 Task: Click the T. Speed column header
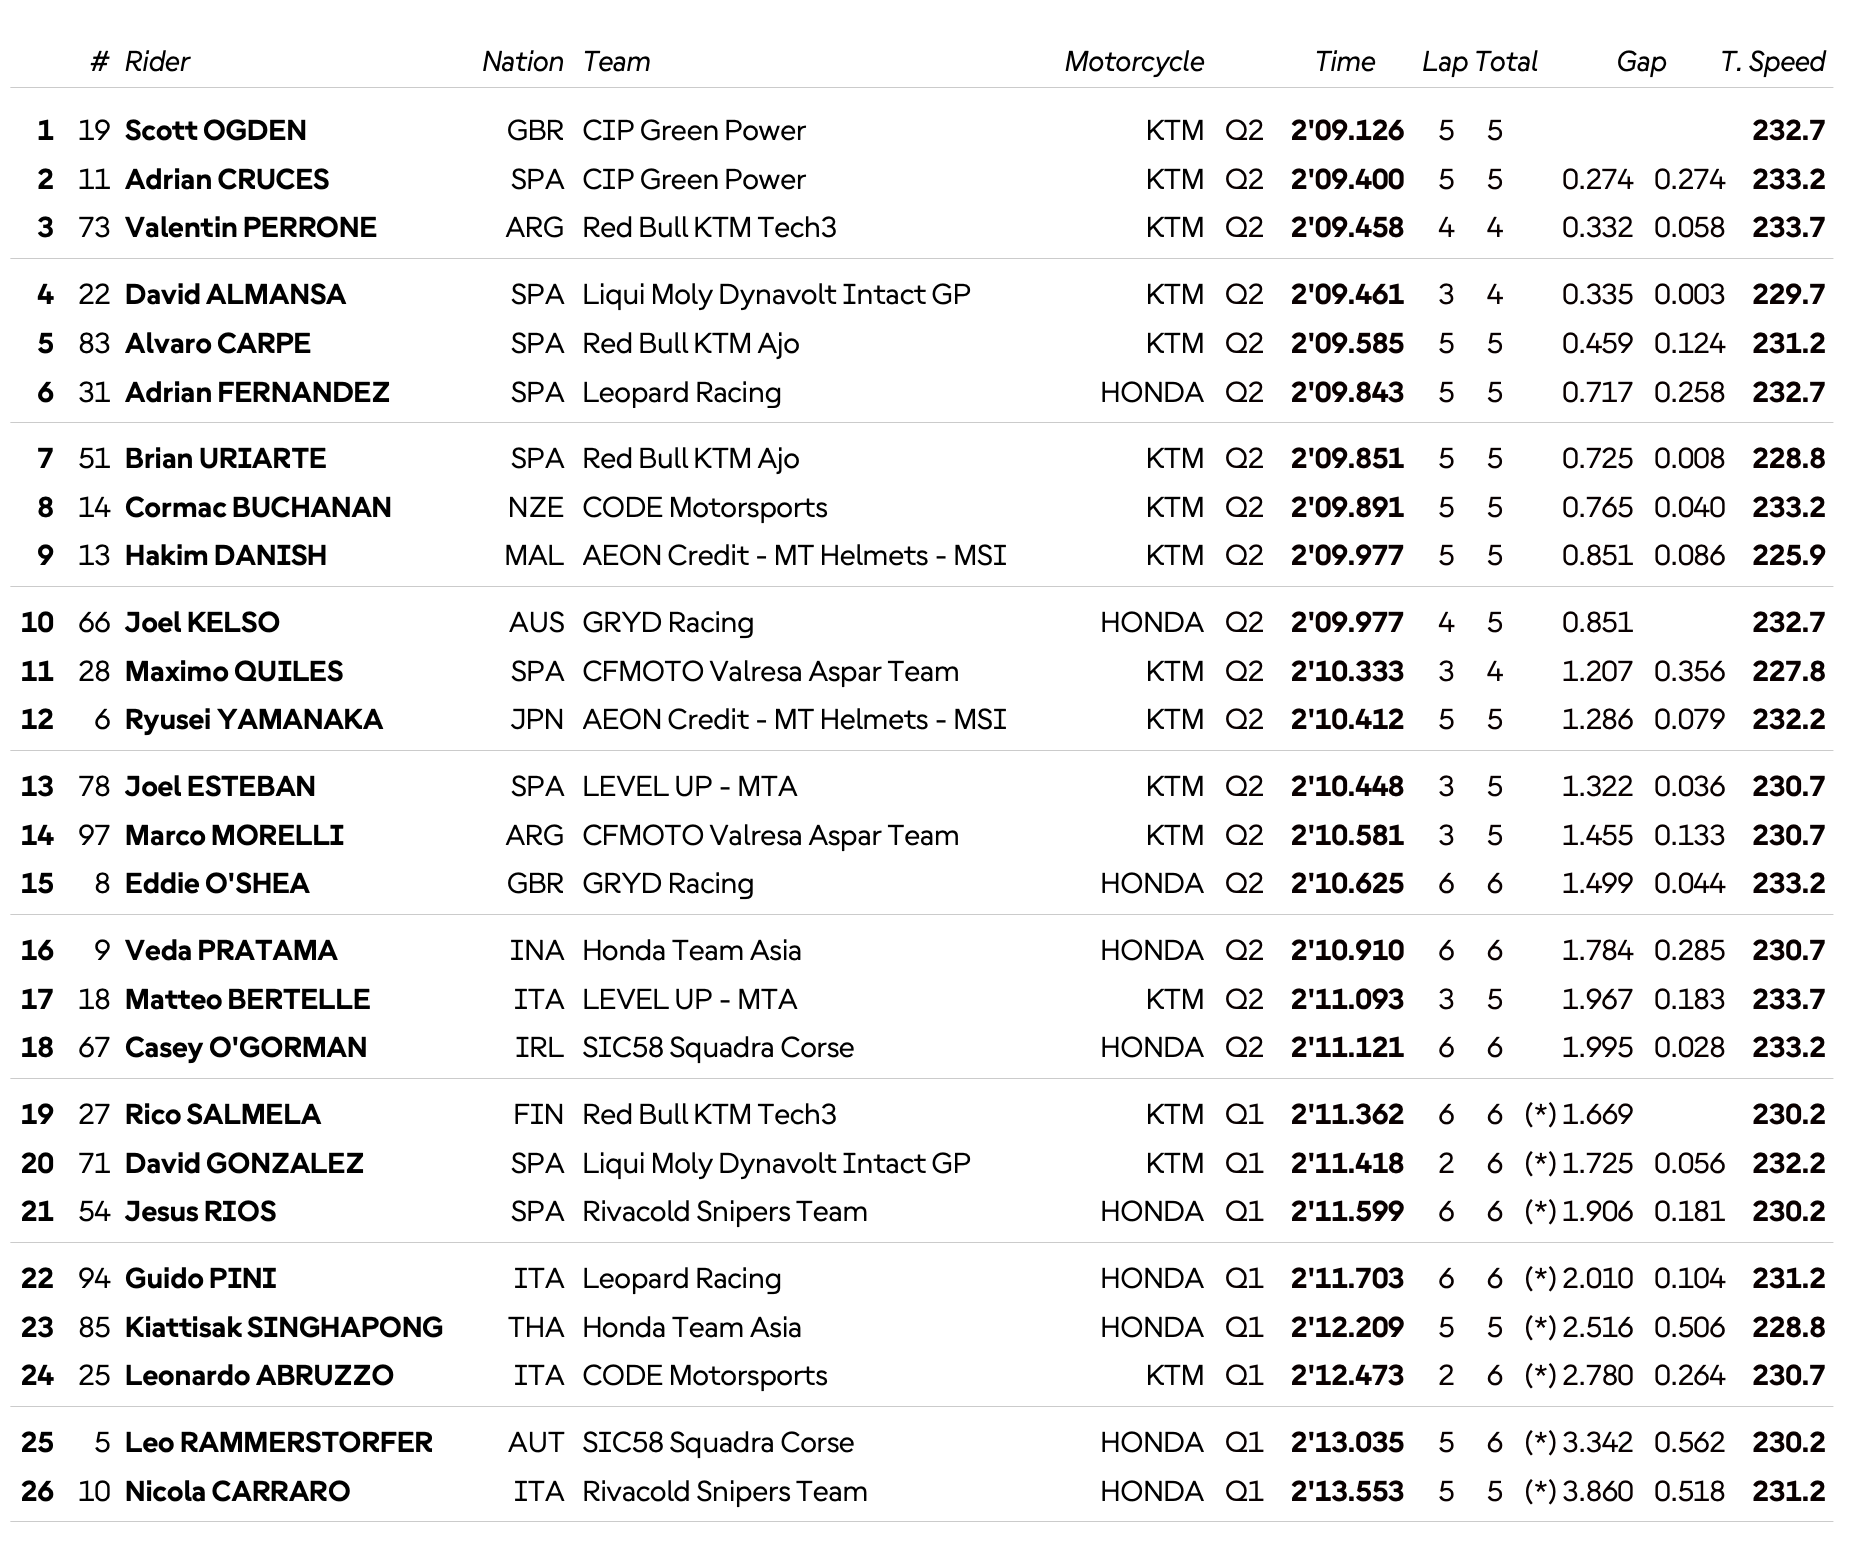(x=1773, y=62)
